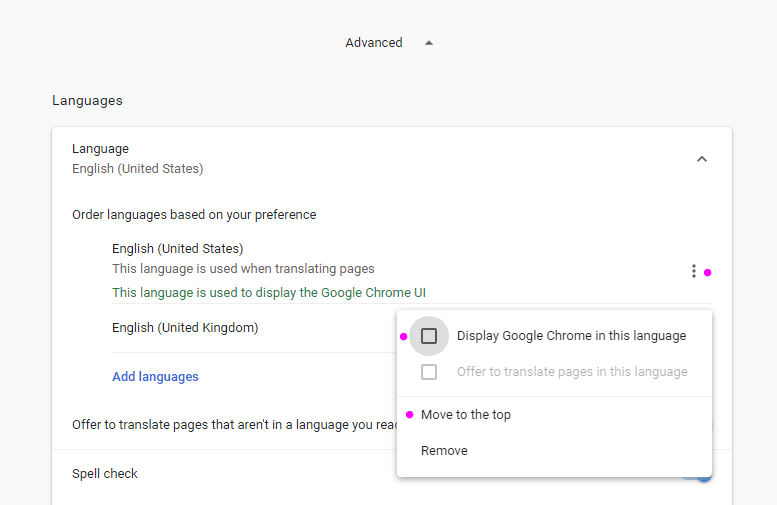Check Display Google Chrome in this language box
Viewport: 777px width, 505px height.
429,336
